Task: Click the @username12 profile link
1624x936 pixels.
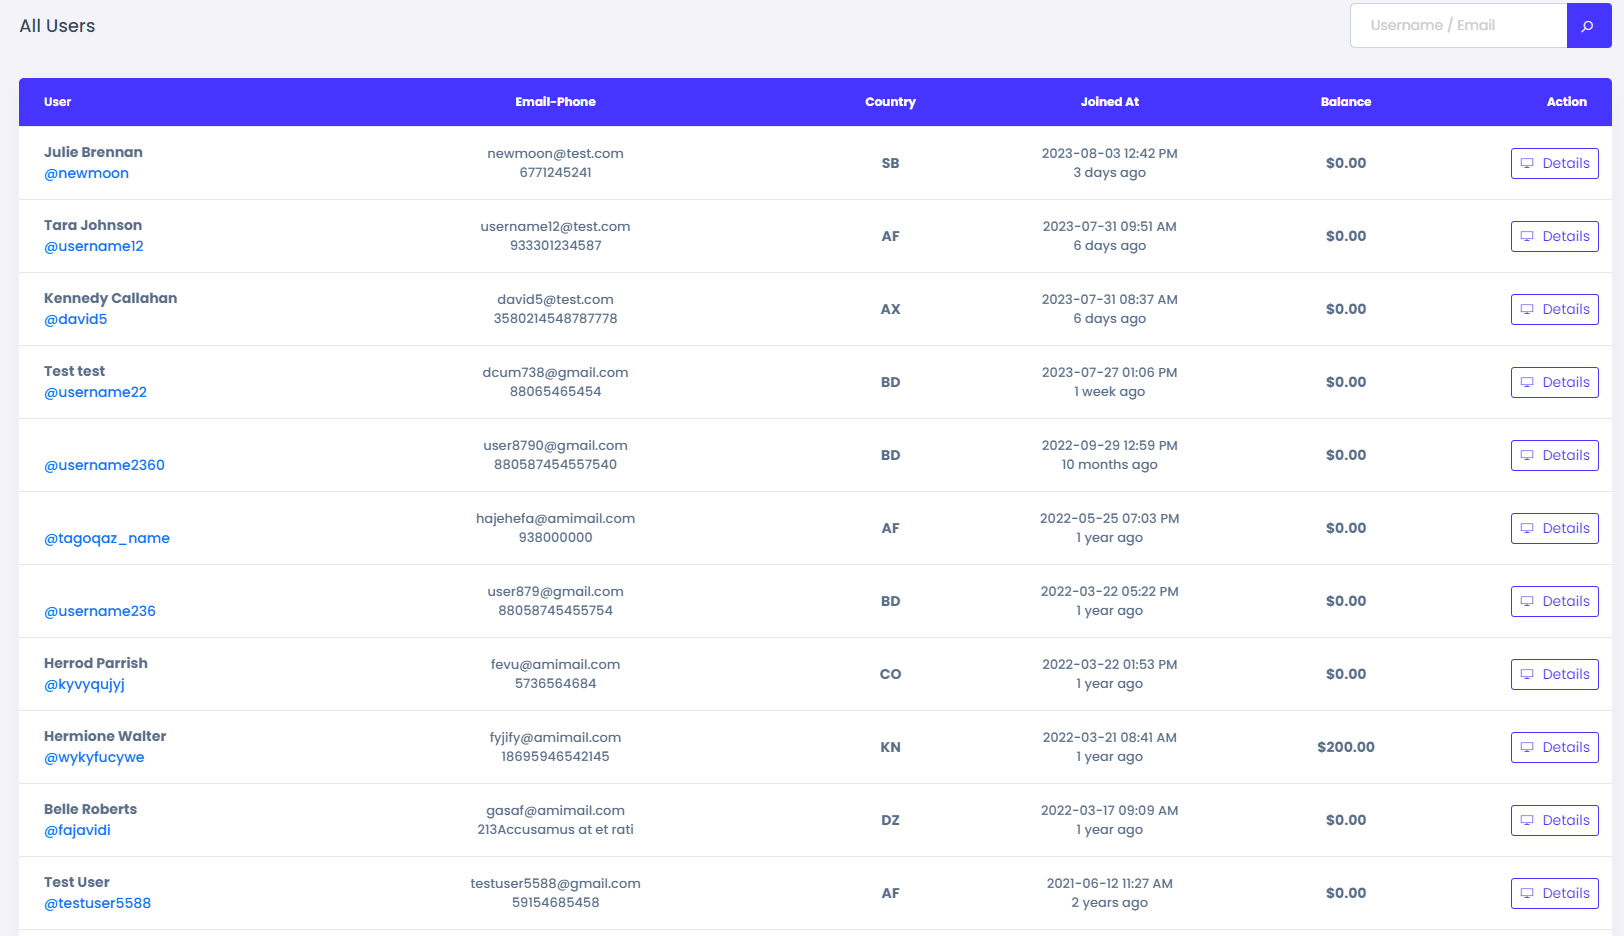Action: pyautogui.click(x=94, y=246)
